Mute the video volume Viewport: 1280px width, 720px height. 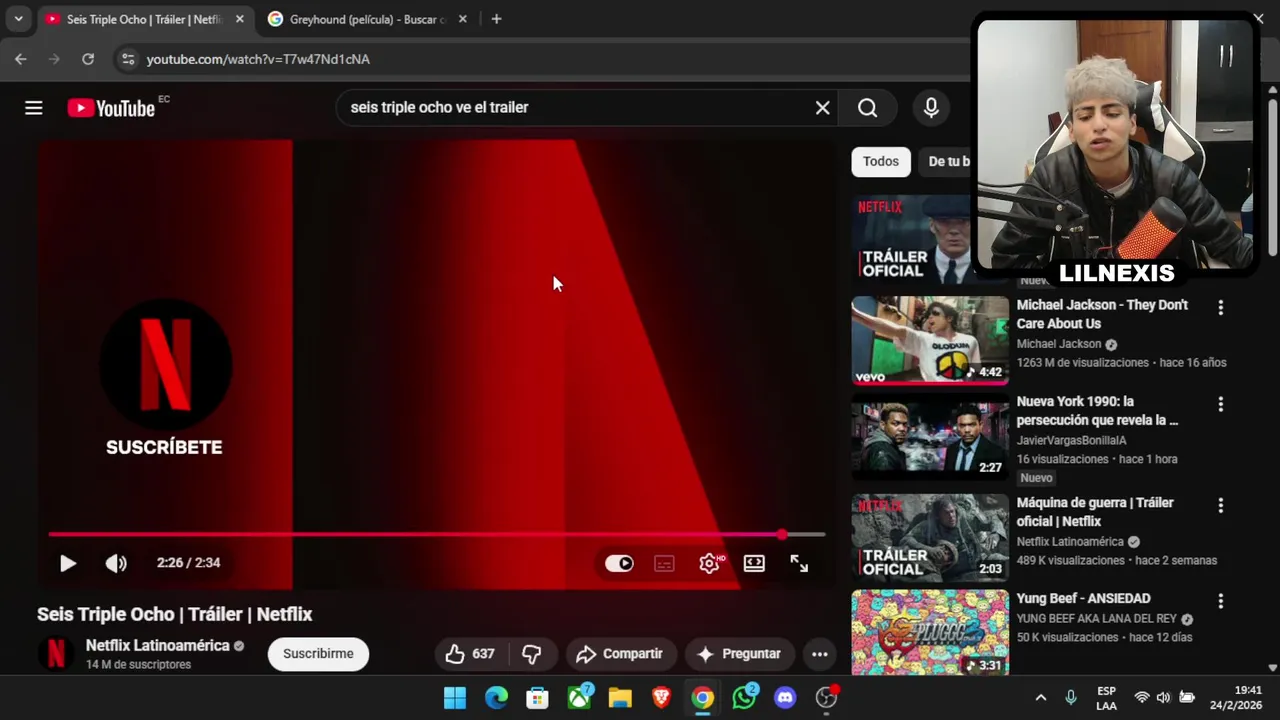coord(116,563)
